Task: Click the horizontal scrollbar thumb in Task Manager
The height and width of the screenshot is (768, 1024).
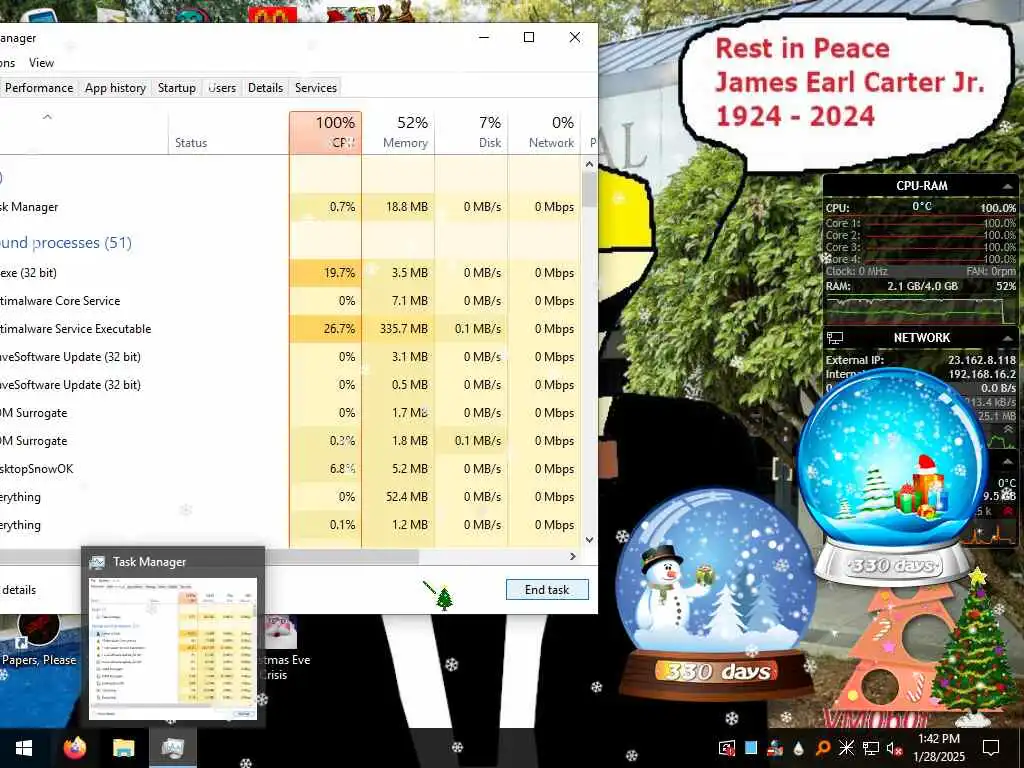Action: pyautogui.click(x=209, y=556)
